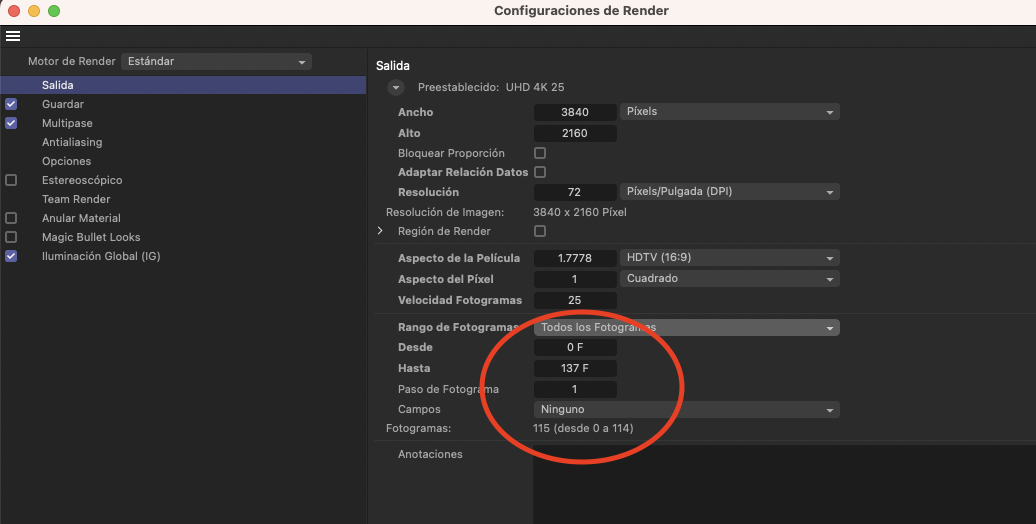Enable the Bloquear Proporción checkbox
Viewport: 1036px width, 524px height.
[x=540, y=153]
